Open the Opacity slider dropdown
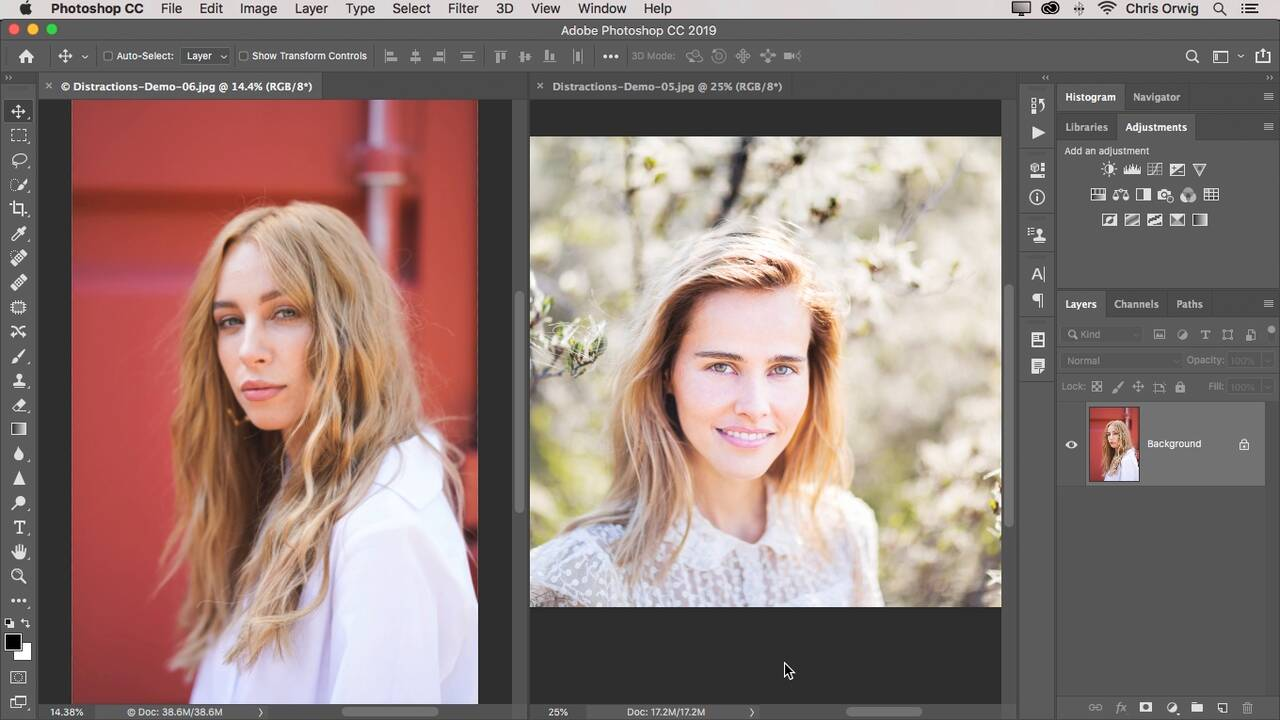 (x=1268, y=361)
